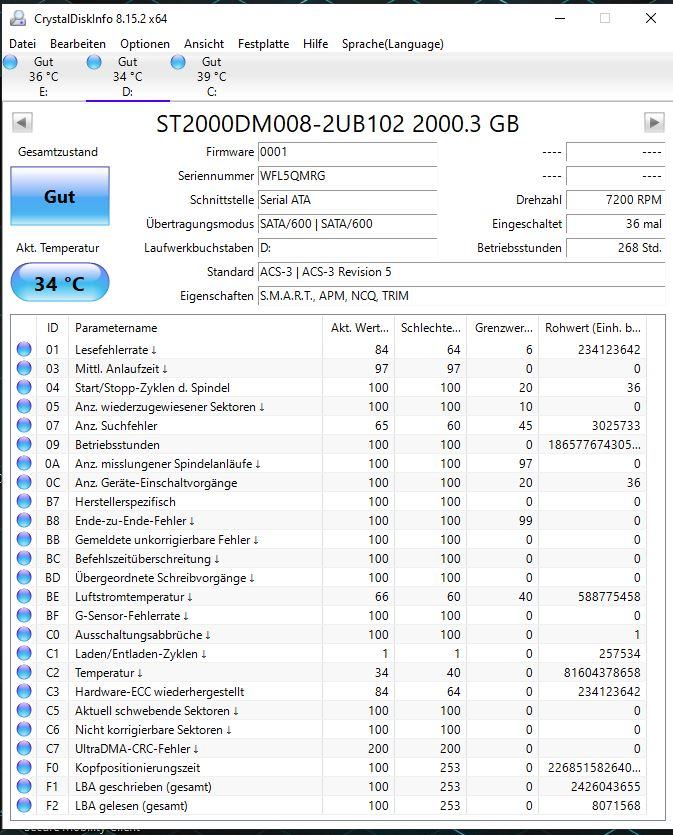Open the Festplatte menu
The height and width of the screenshot is (835, 673).
point(264,44)
